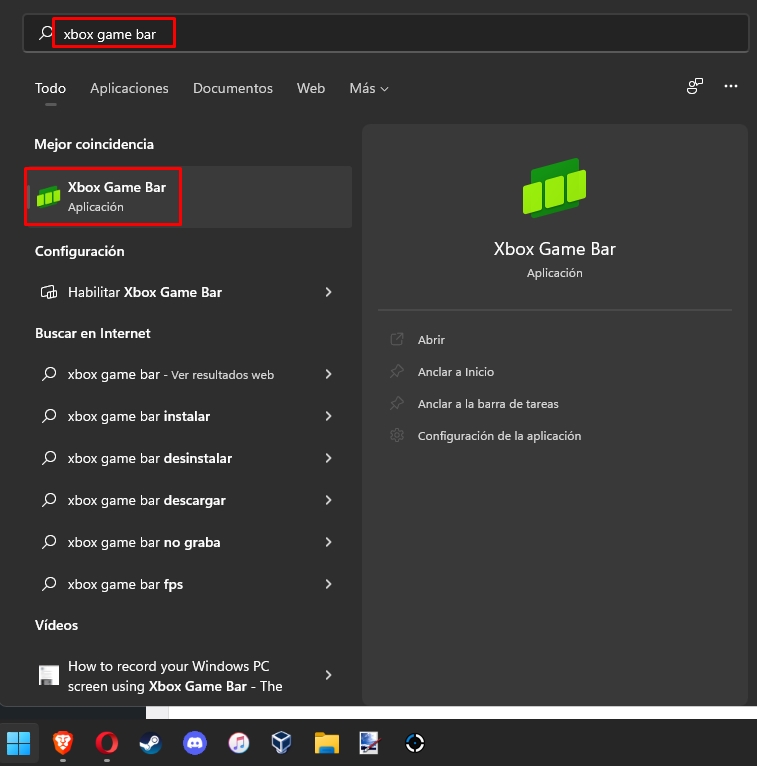Screen dimensions: 757x766
Task: Open the monitor-with-pen app on the taskbar
Action: [369, 743]
